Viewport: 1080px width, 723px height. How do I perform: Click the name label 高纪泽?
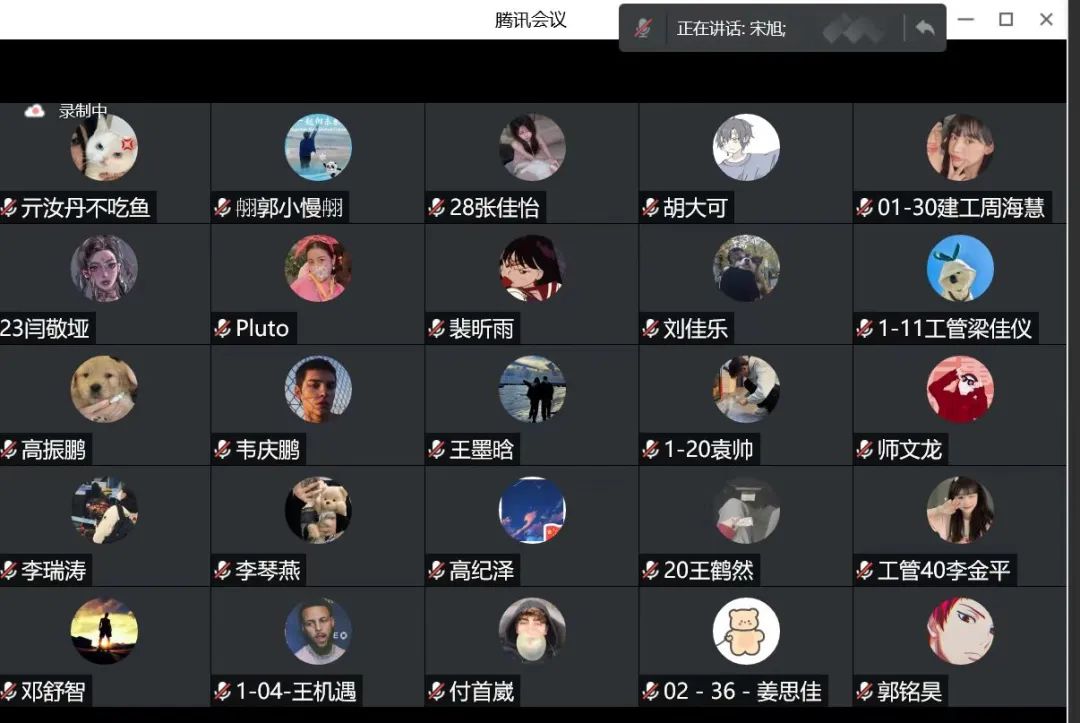(x=481, y=570)
